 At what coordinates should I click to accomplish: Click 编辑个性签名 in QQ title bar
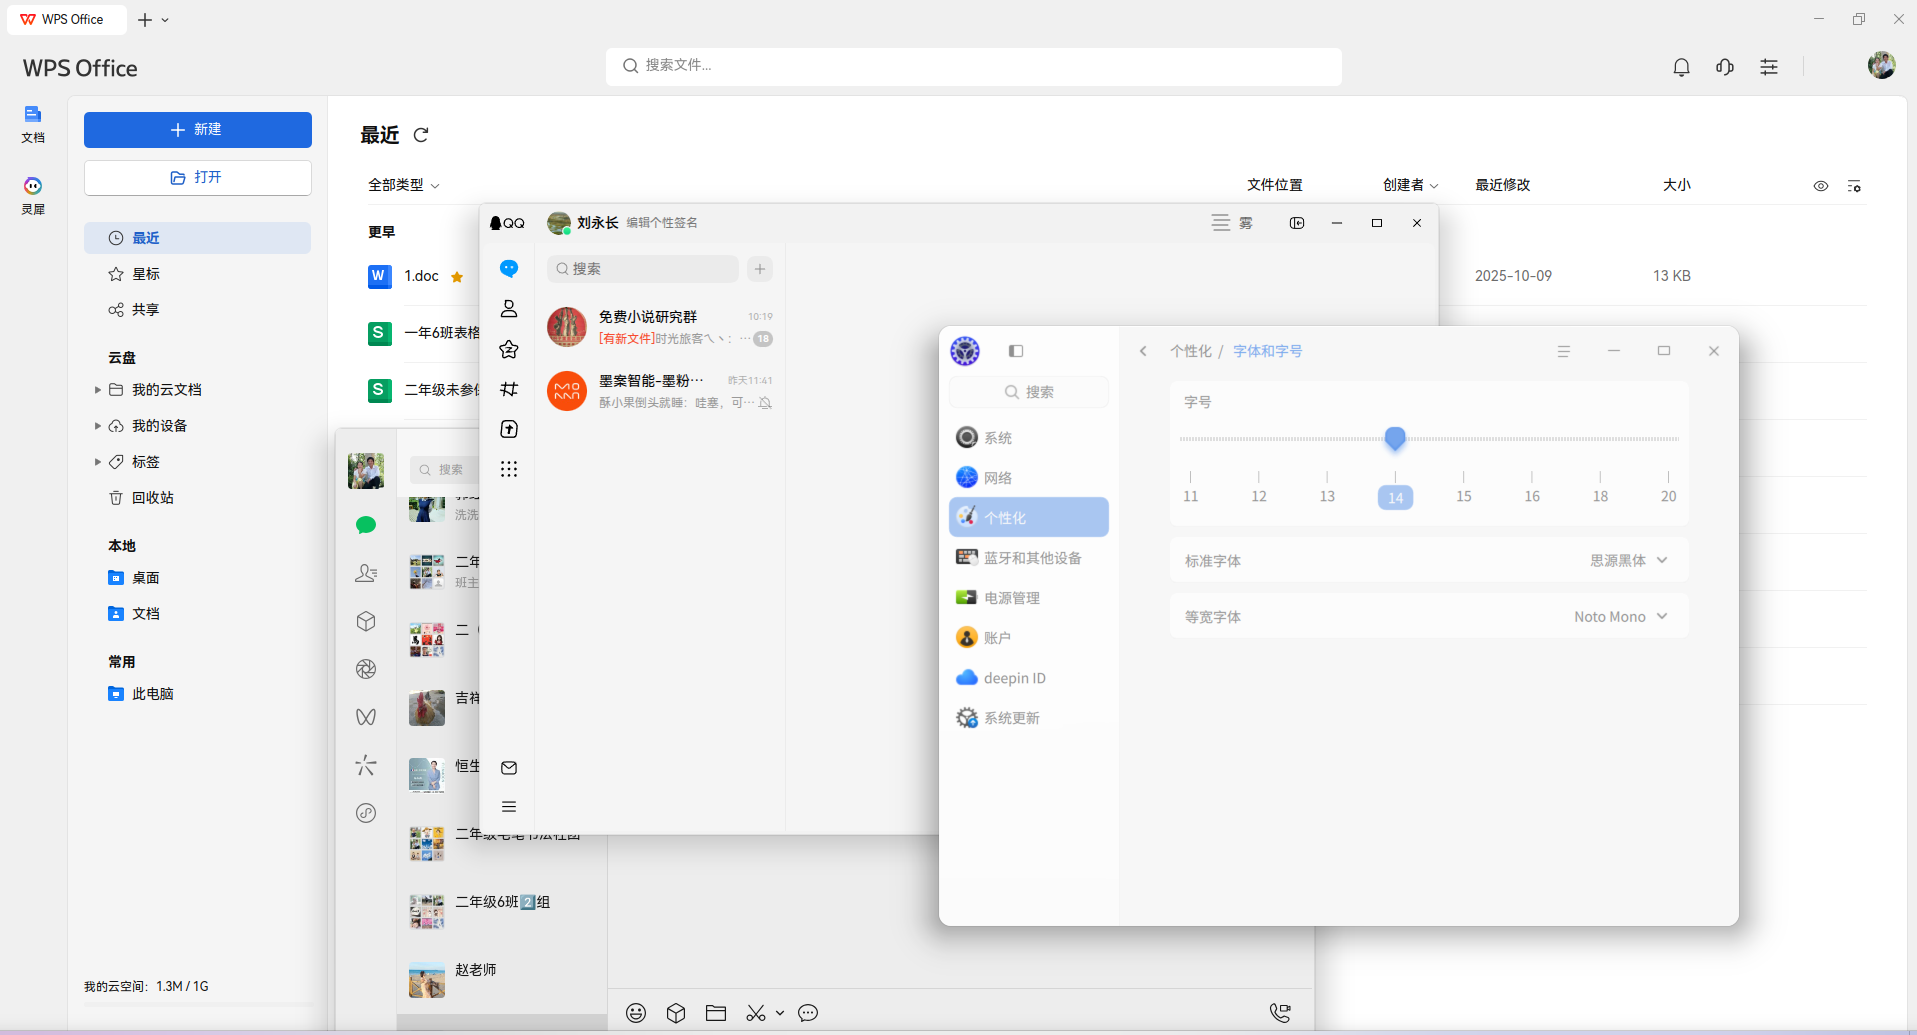pyautogui.click(x=662, y=223)
